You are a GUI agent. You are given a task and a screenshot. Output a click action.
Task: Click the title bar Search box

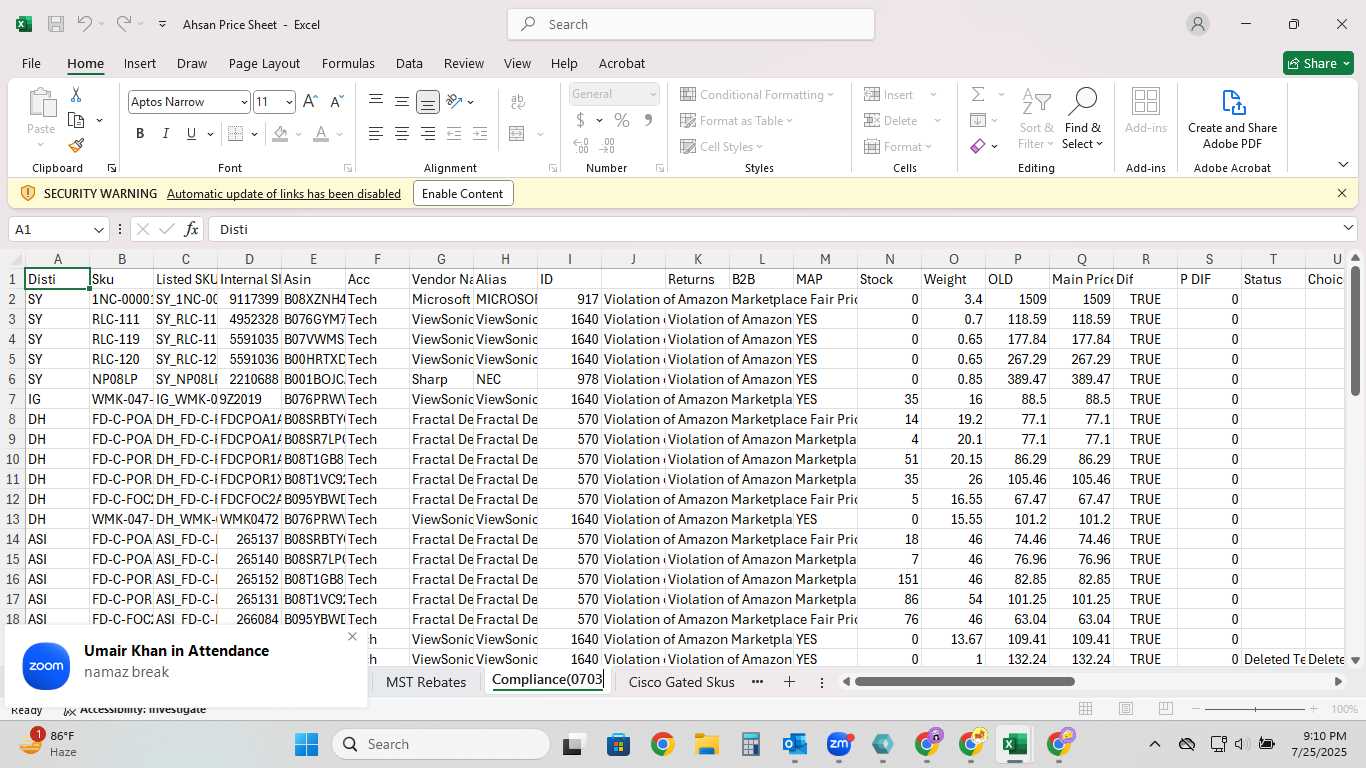point(691,24)
